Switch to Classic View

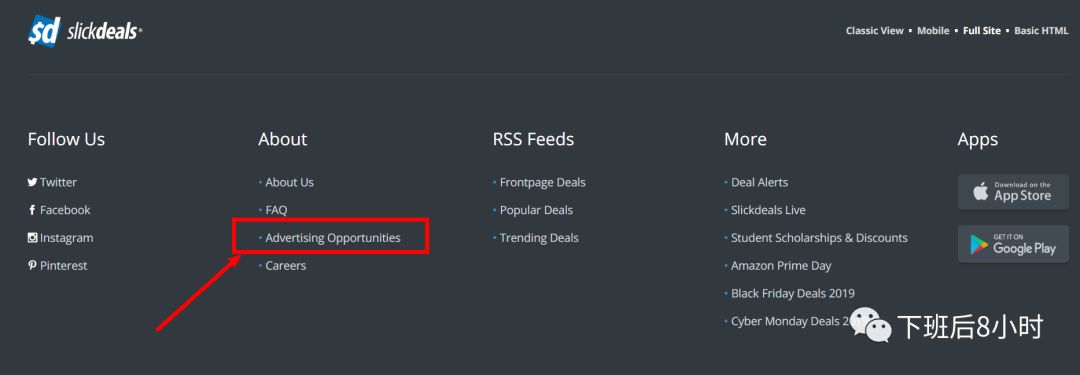(875, 31)
